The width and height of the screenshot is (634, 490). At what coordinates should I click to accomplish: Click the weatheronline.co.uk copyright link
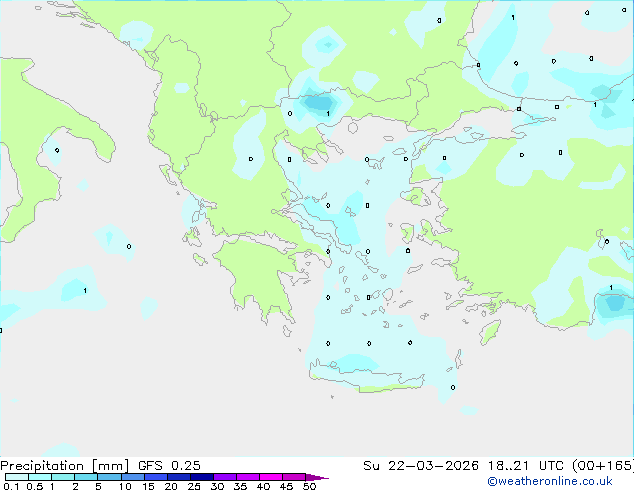tap(550, 481)
